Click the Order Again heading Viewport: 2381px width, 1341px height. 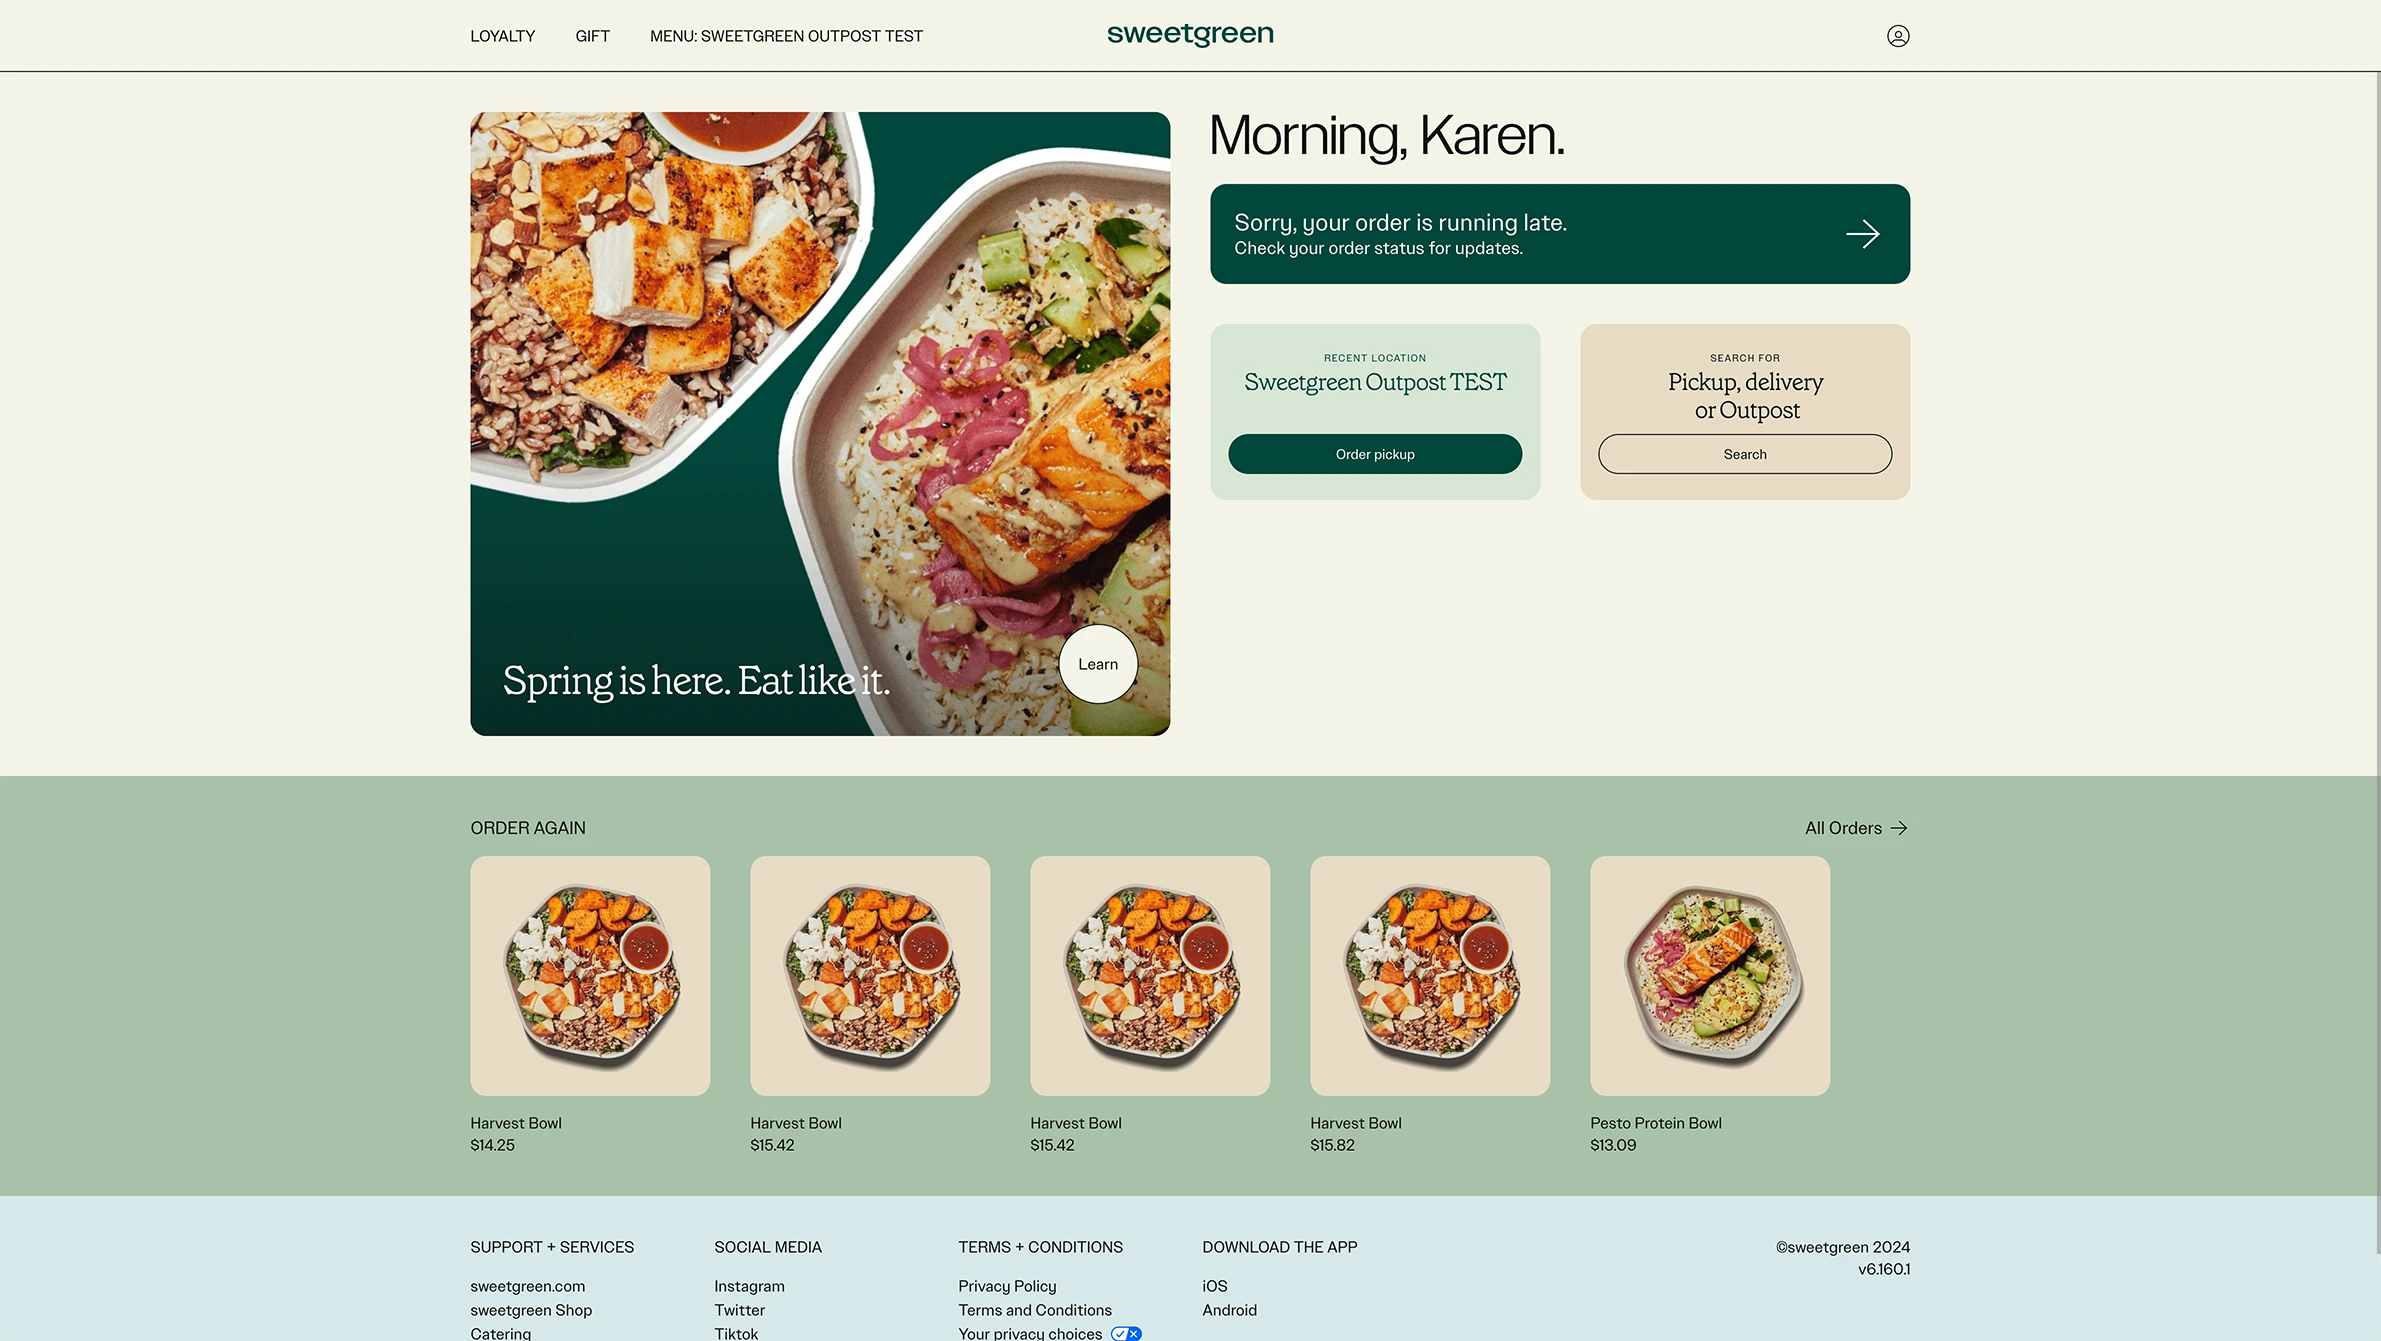pos(528,828)
